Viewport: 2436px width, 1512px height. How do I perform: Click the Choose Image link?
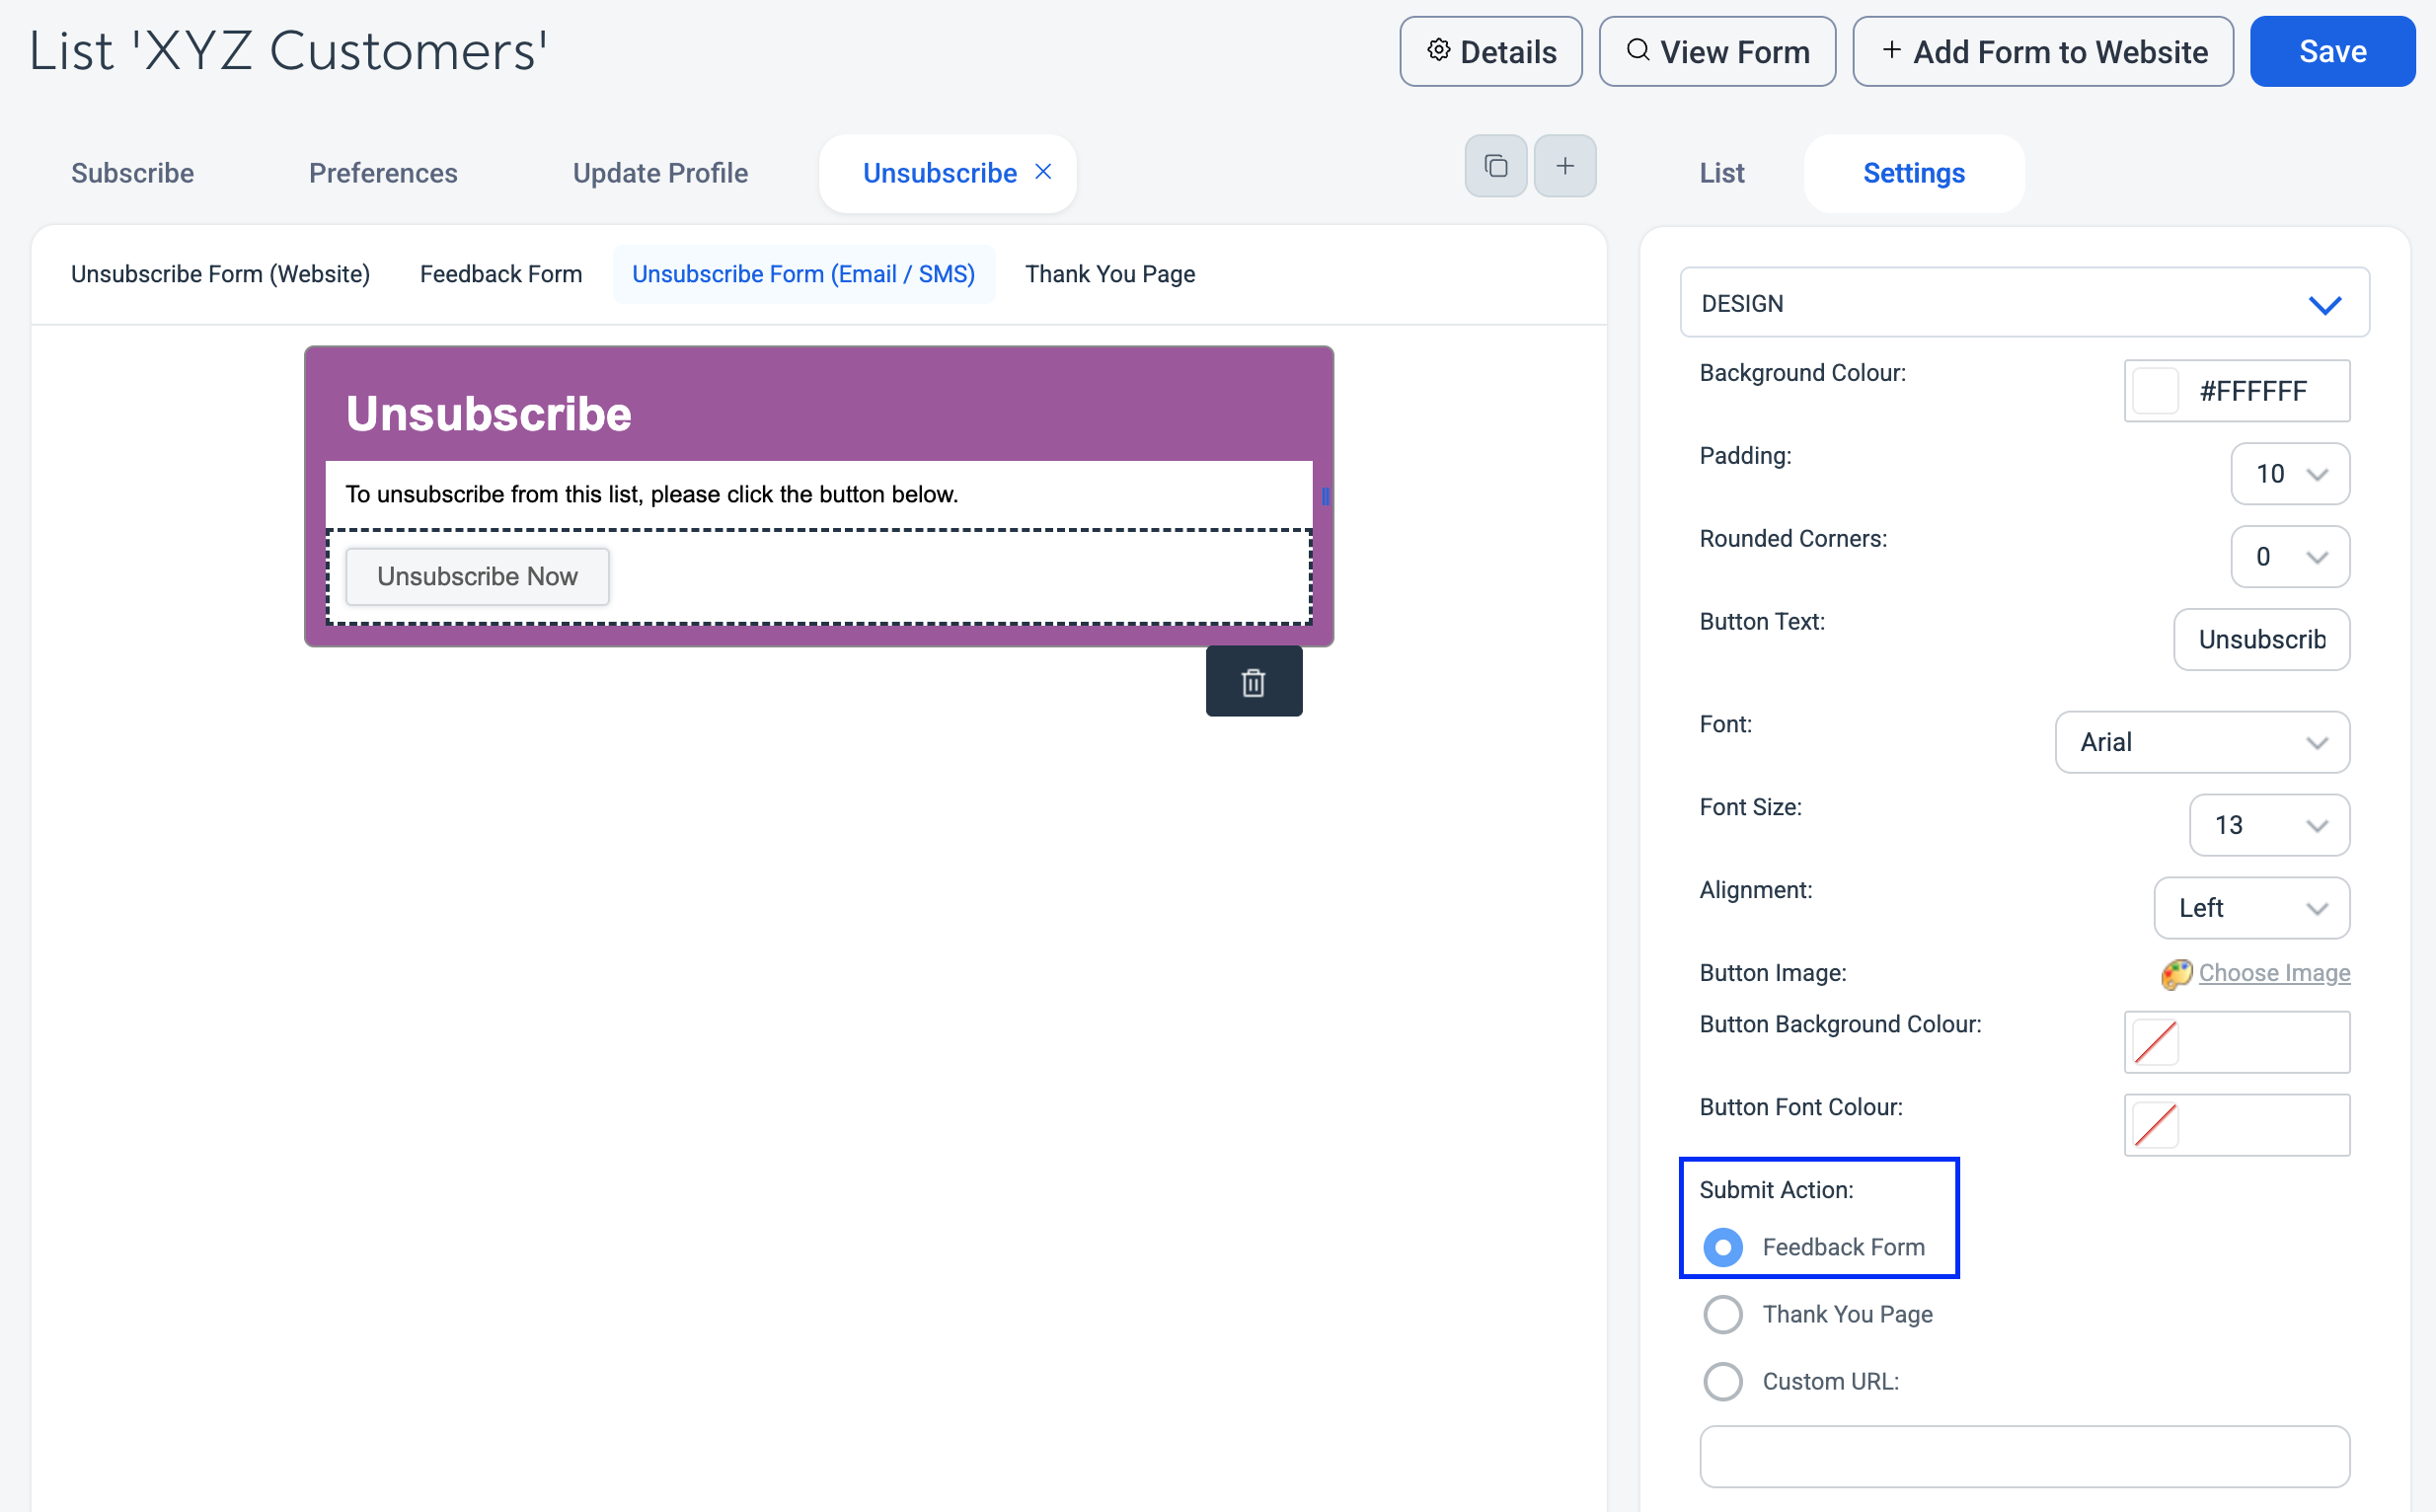pos(2274,973)
